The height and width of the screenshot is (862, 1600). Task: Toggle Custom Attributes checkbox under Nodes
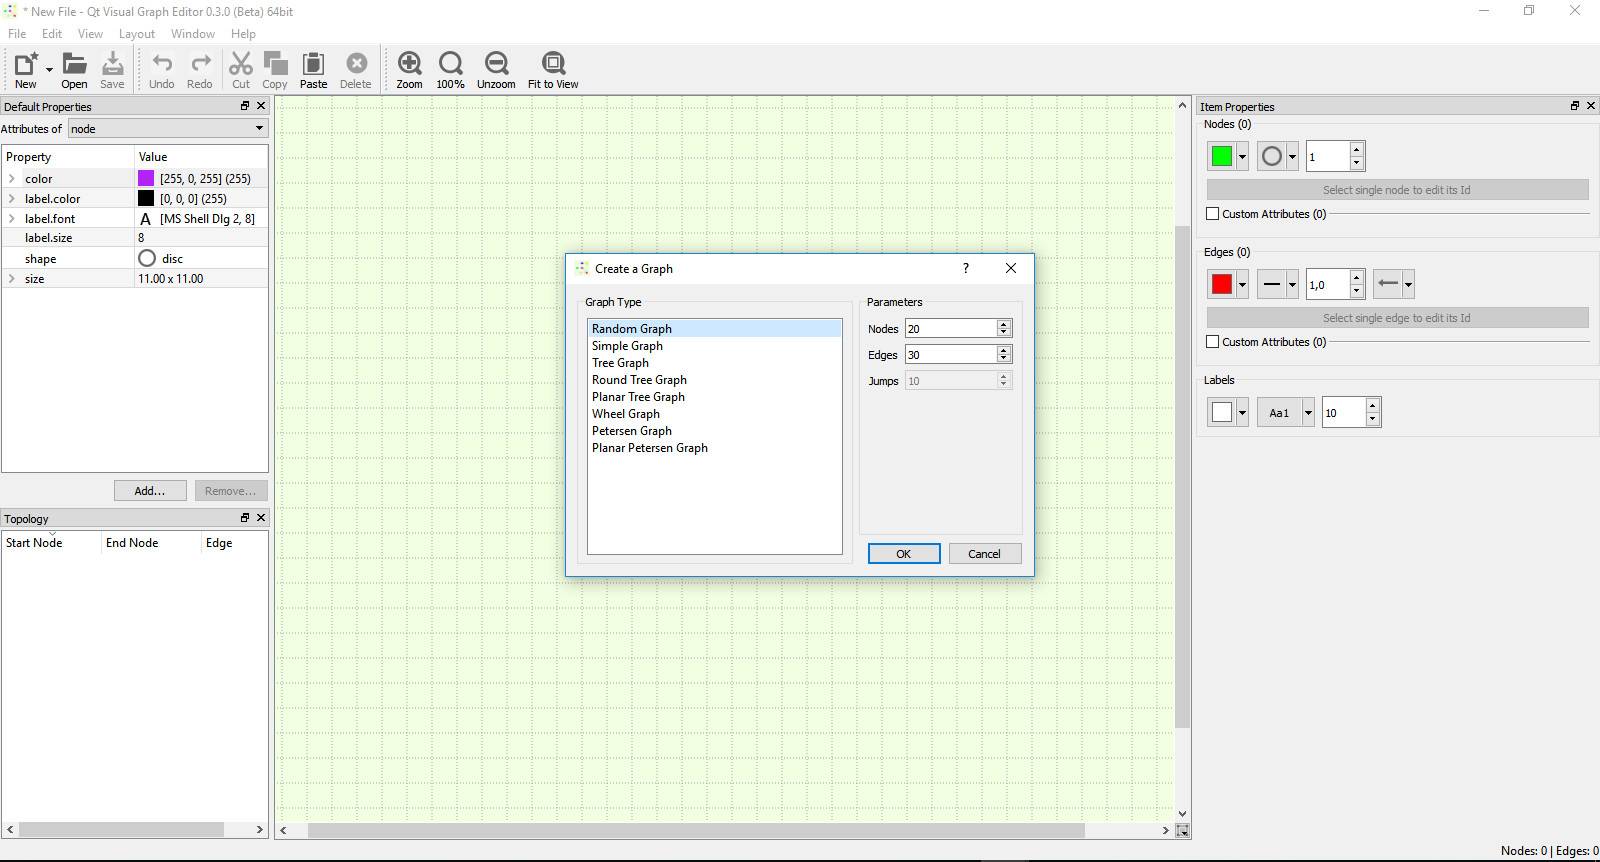tap(1213, 214)
